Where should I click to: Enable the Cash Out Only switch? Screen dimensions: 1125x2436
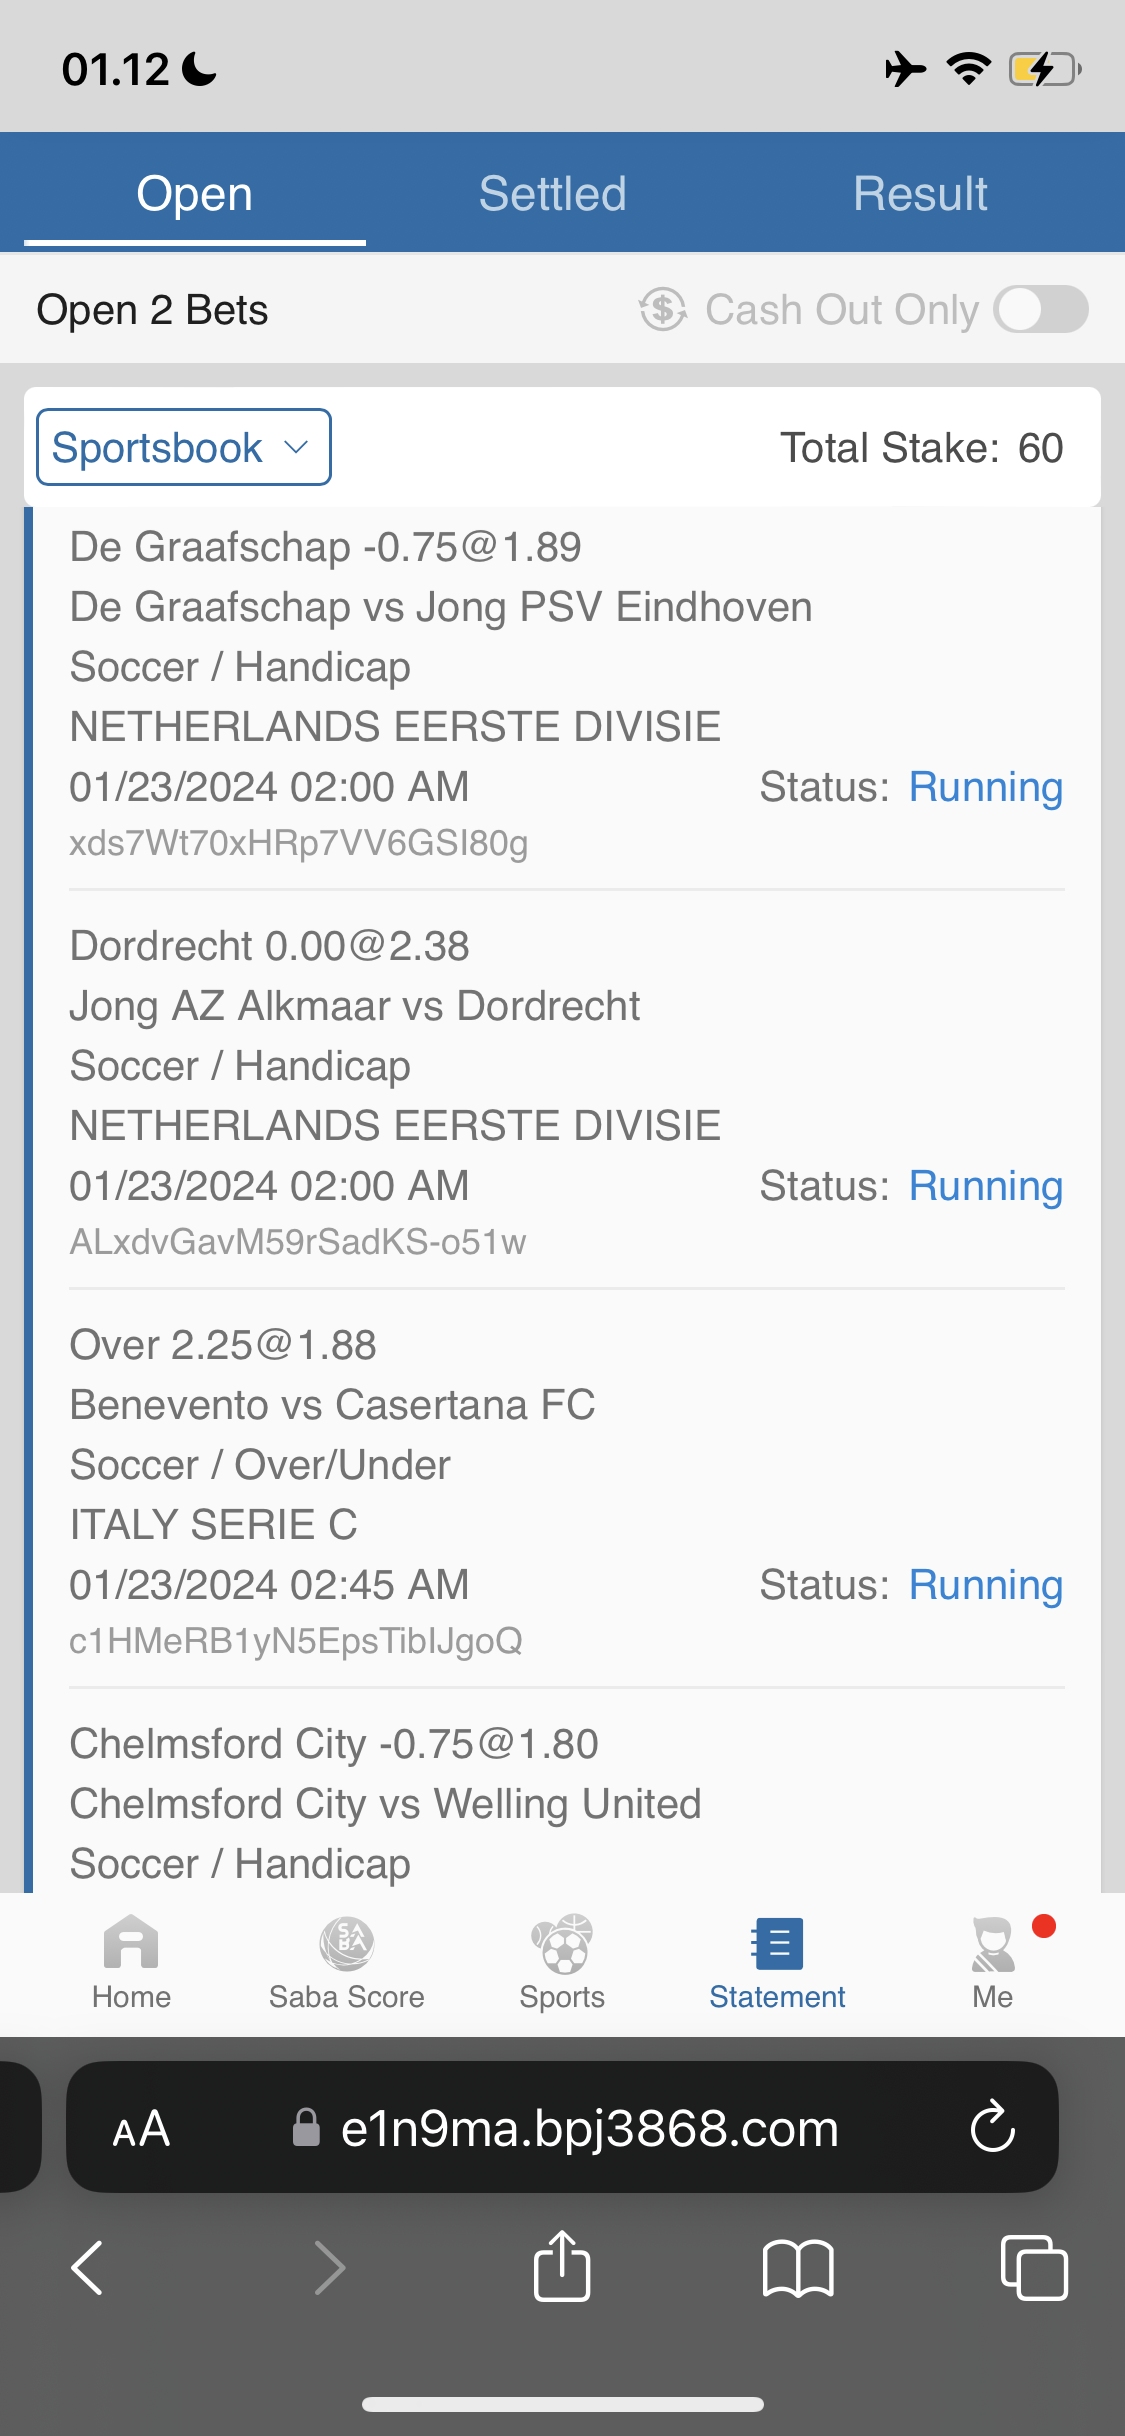coord(1040,309)
